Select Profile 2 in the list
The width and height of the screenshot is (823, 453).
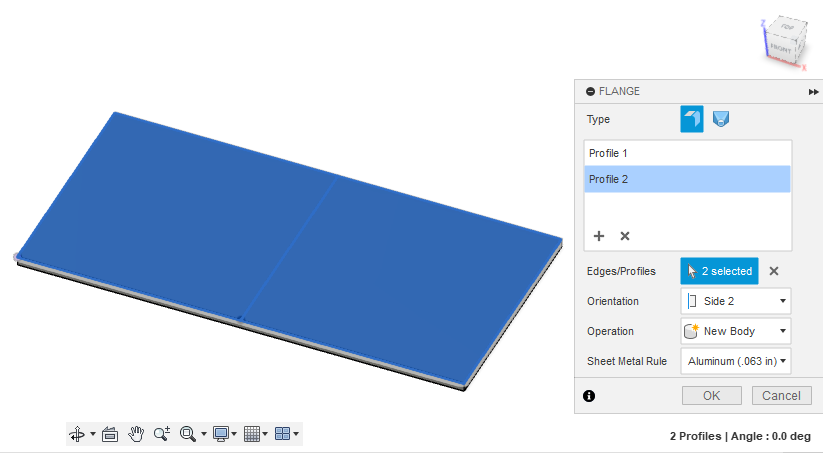pos(687,179)
